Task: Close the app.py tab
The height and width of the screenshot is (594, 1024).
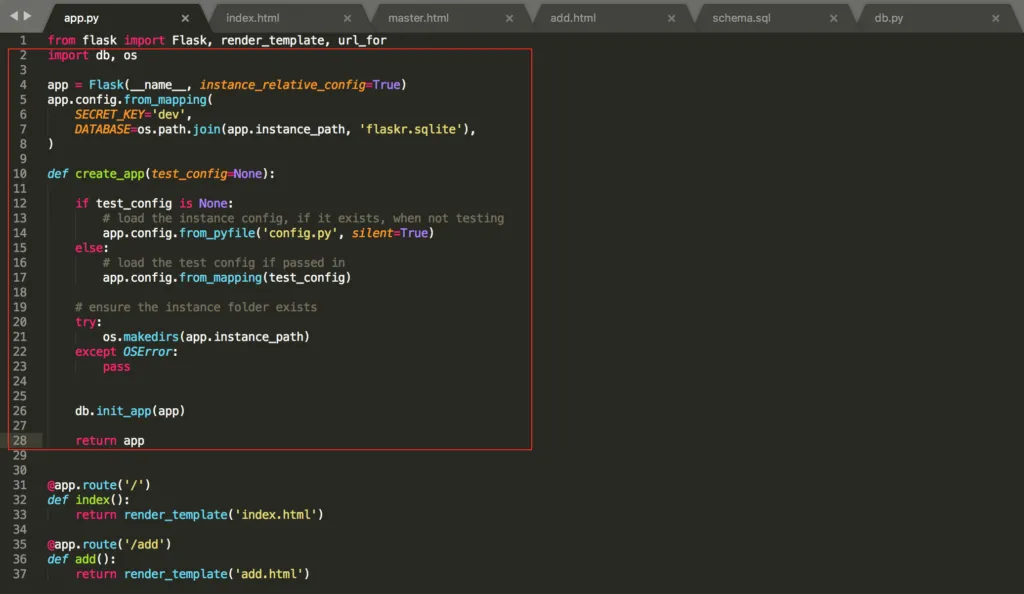Action: point(185,18)
